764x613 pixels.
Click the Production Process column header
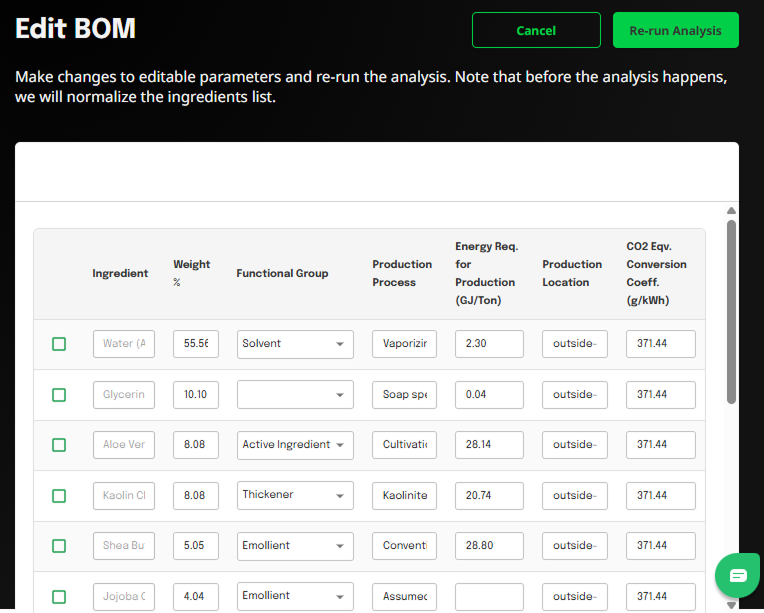coord(402,273)
